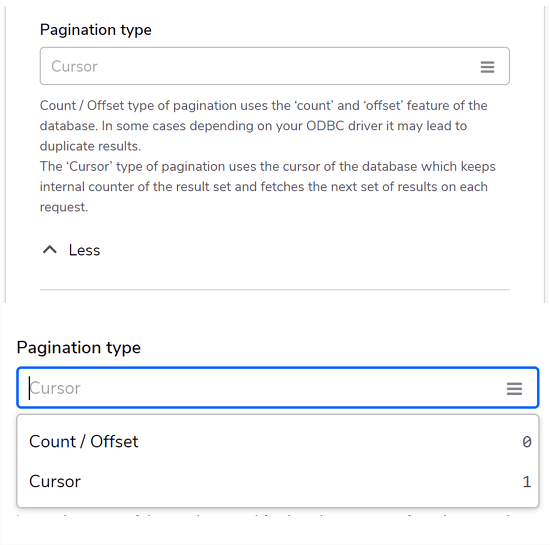Click the Count / Offset description paragraph
This screenshot has height=545, width=550.
[263, 126]
